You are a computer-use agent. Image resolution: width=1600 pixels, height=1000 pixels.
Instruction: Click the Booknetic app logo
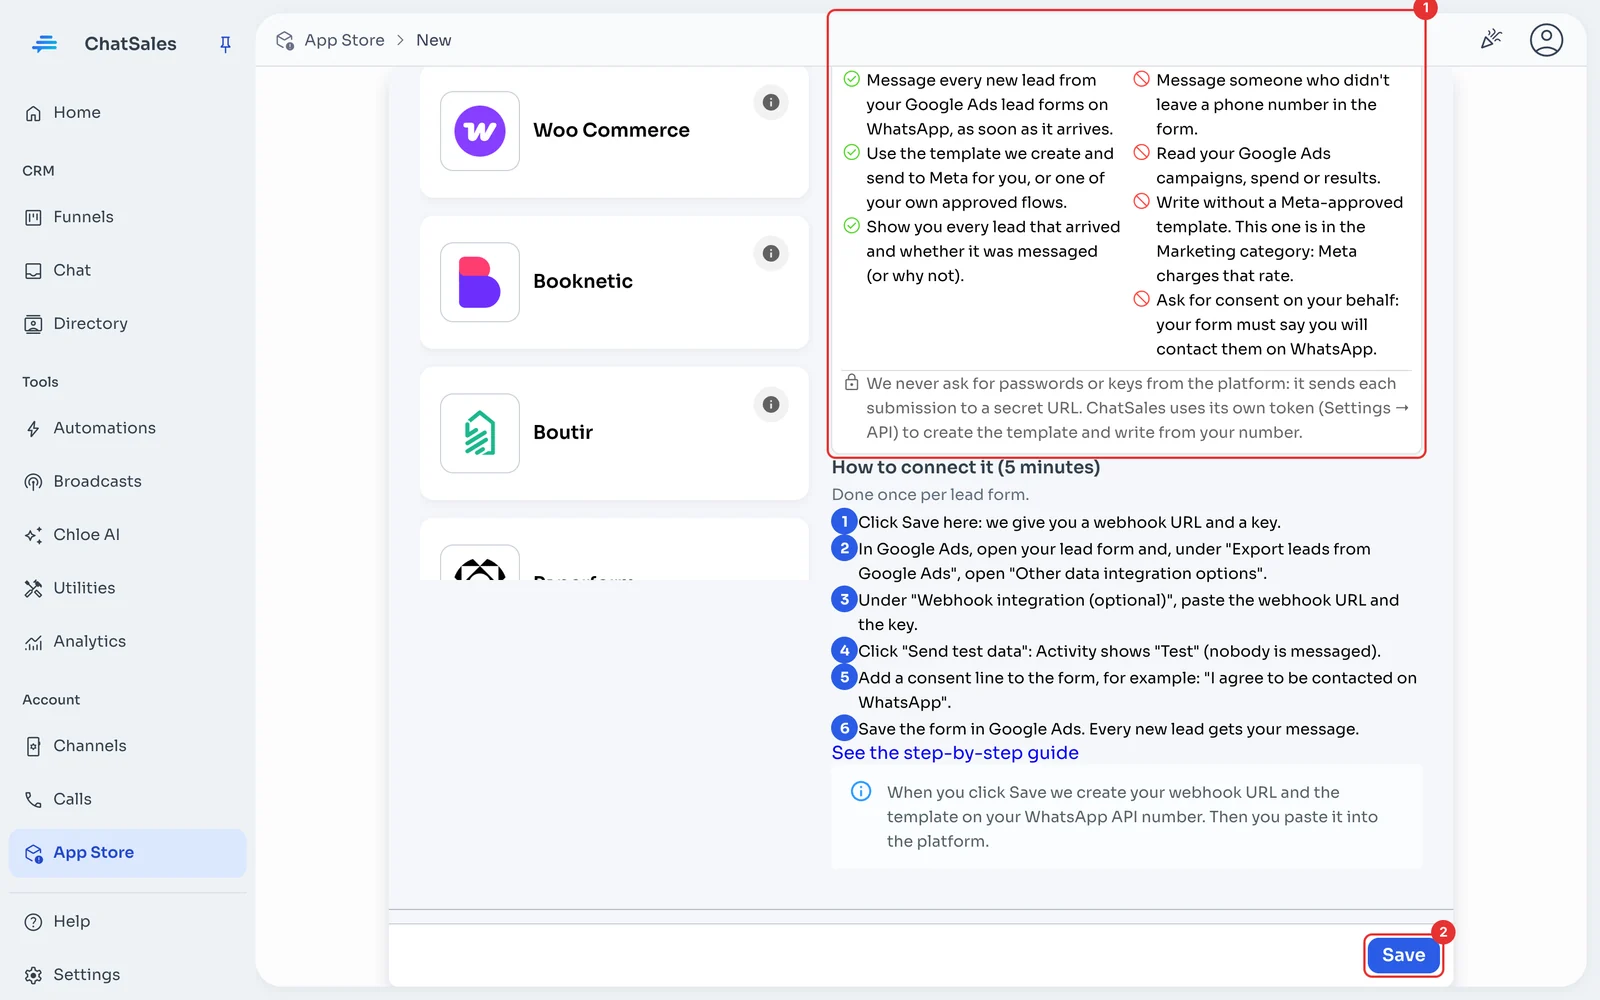click(x=480, y=282)
